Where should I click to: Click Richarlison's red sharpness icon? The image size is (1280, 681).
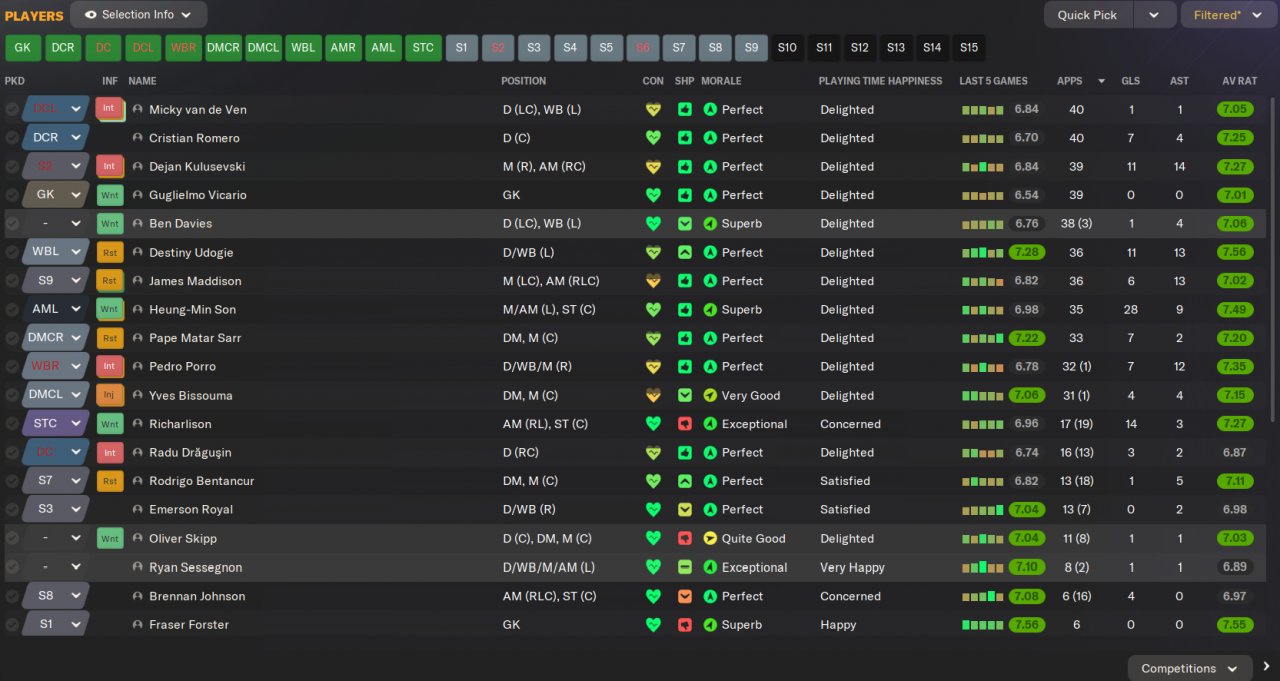click(685, 424)
